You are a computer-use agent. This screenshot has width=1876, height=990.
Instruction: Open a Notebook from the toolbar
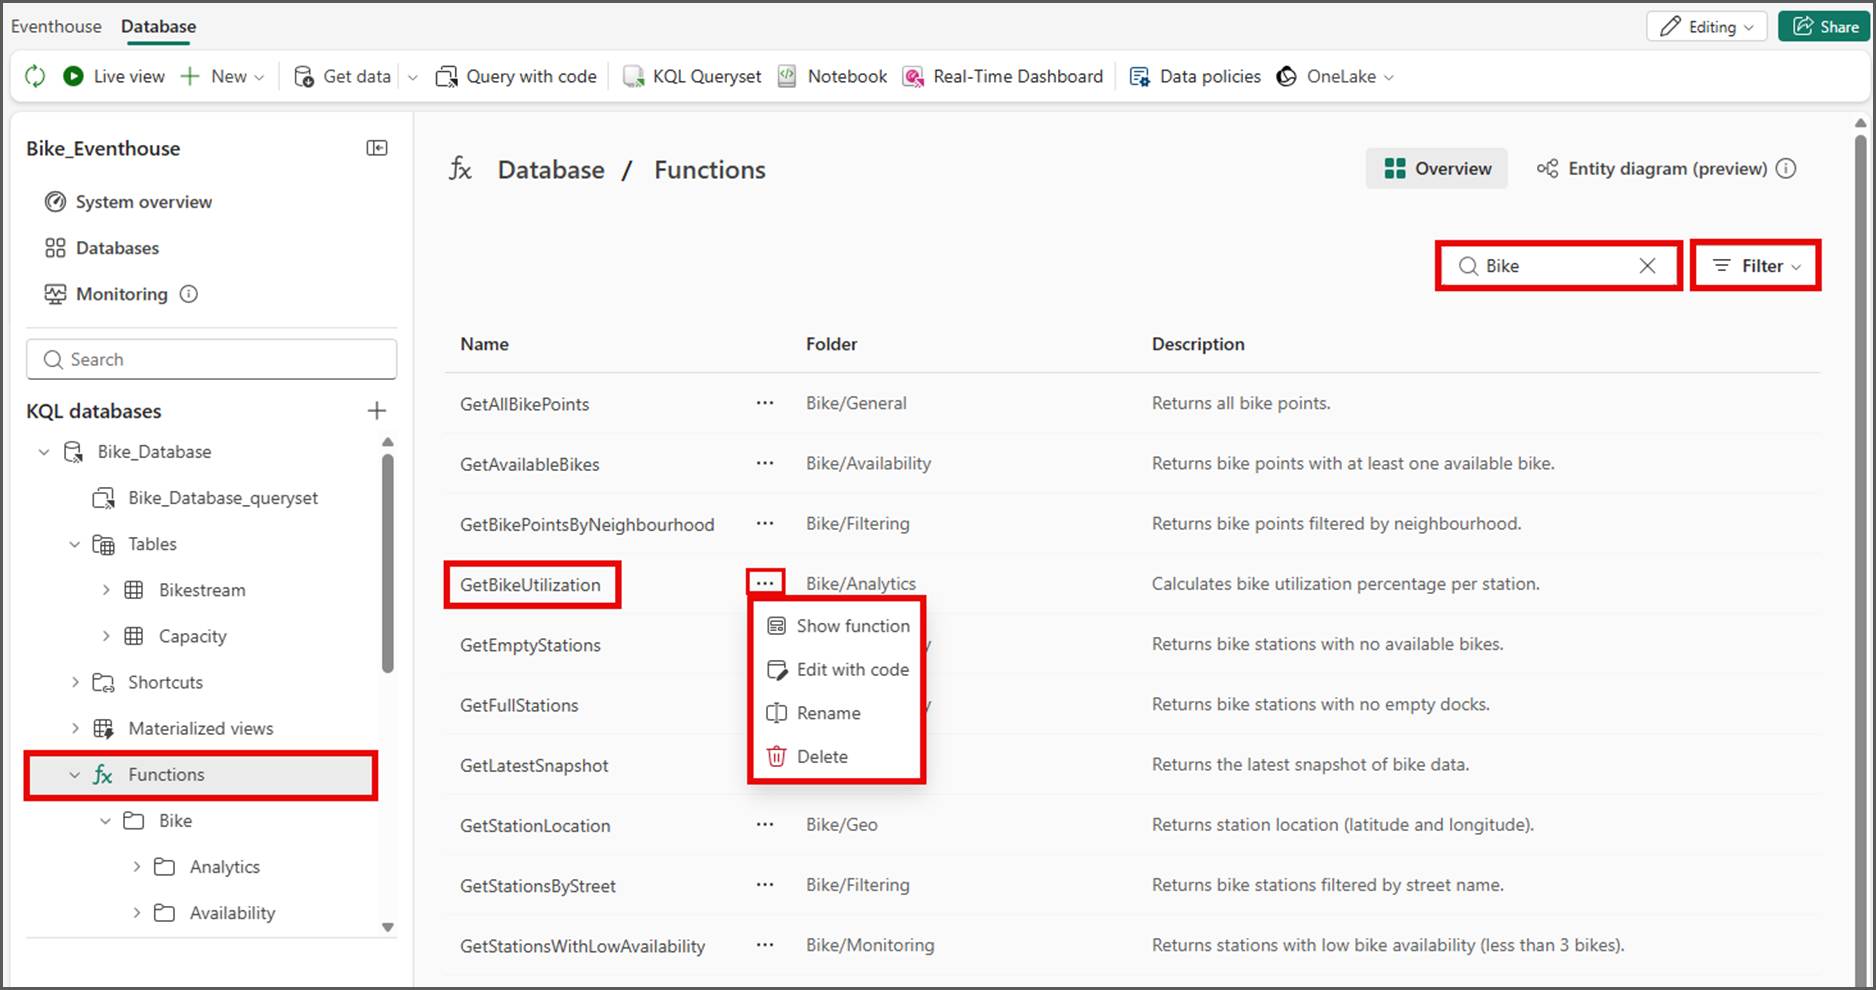click(831, 76)
